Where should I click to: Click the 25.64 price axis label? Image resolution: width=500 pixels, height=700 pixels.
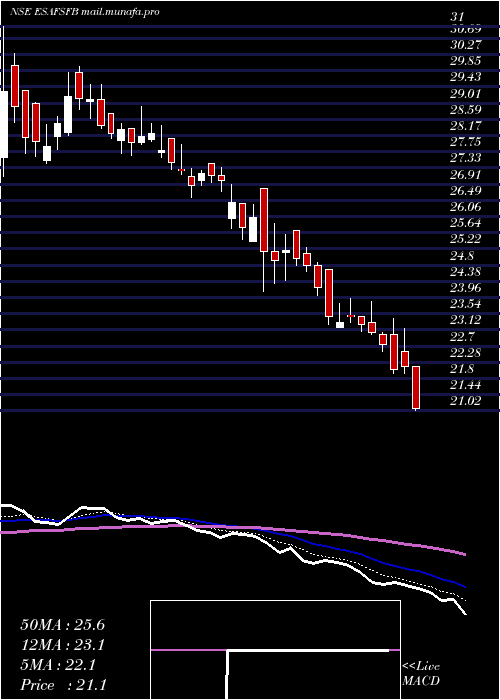[x=466, y=223]
